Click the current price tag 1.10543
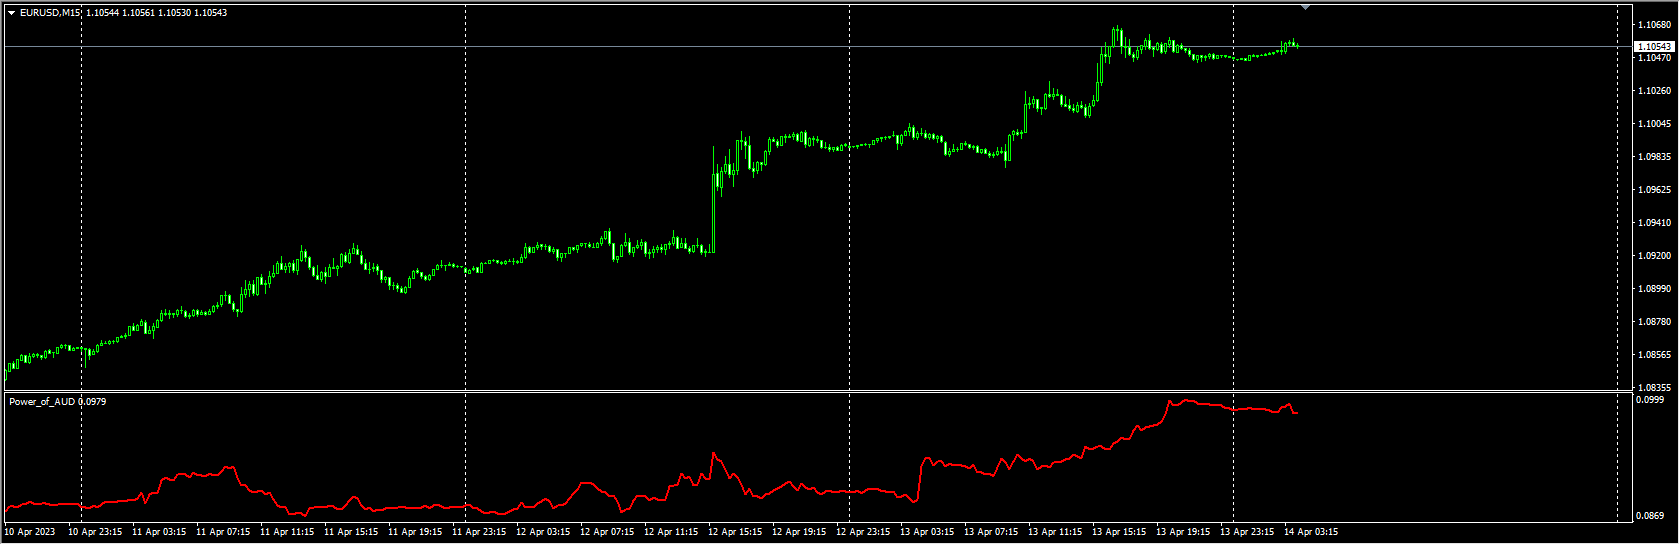This screenshot has width=1680, height=545. click(1654, 47)
